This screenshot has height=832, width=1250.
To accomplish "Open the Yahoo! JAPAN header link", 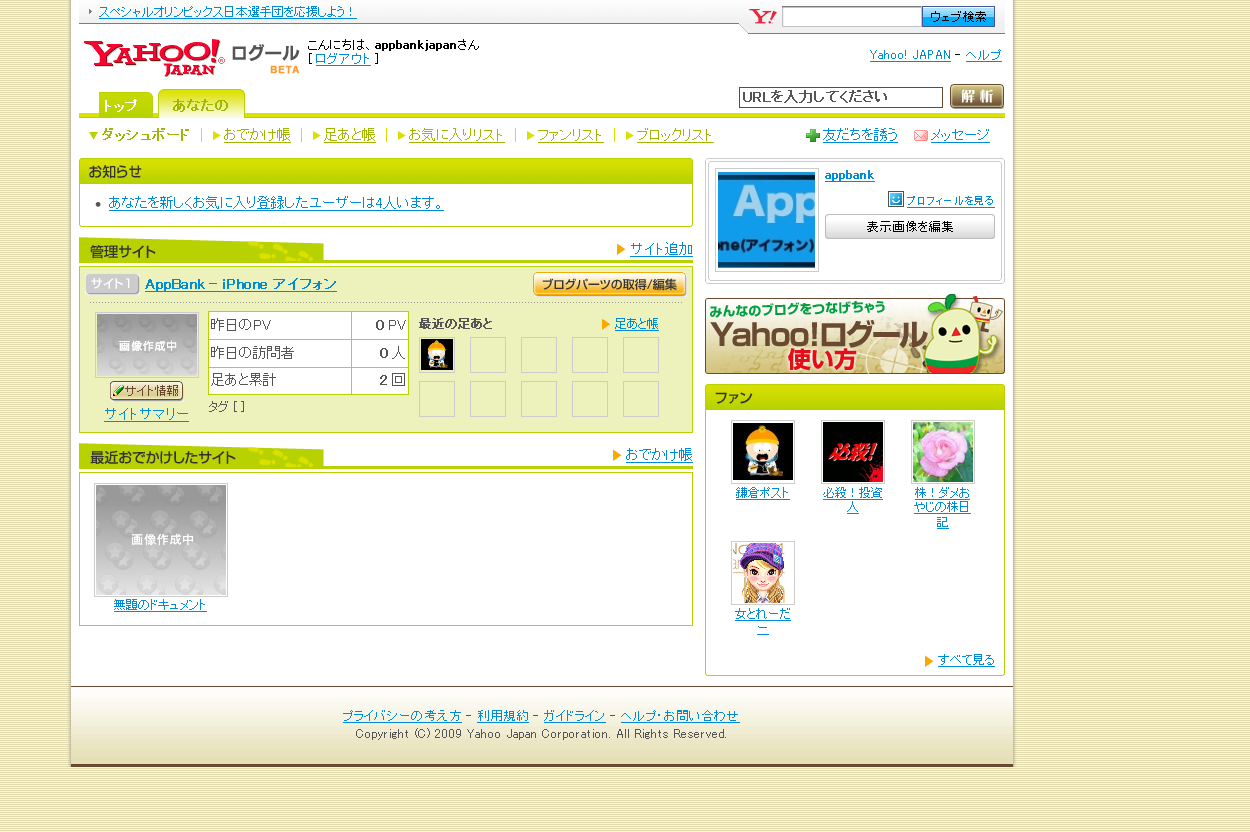I will click(x=910, y=55).
